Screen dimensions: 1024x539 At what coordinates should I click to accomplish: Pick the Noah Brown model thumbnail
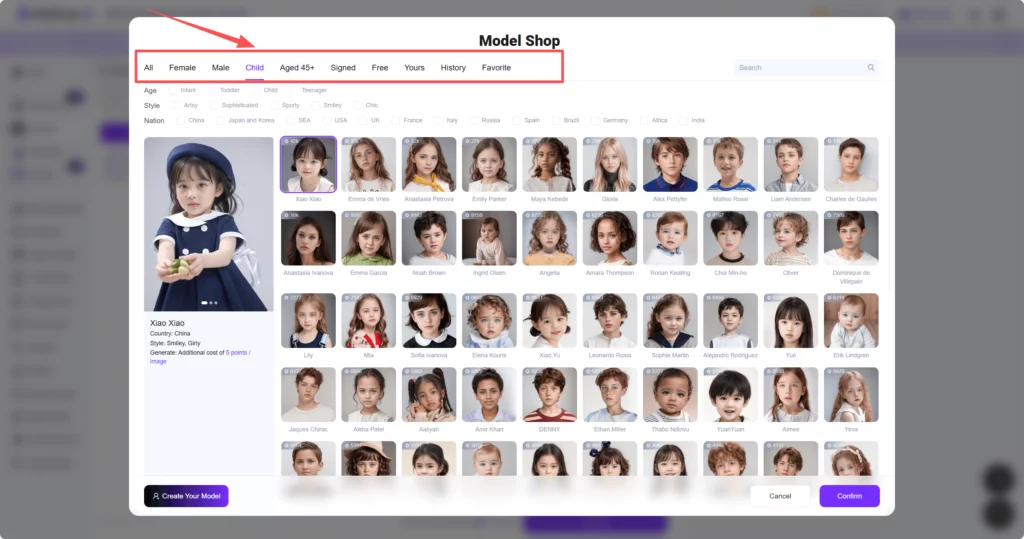(x=429, y=238)
